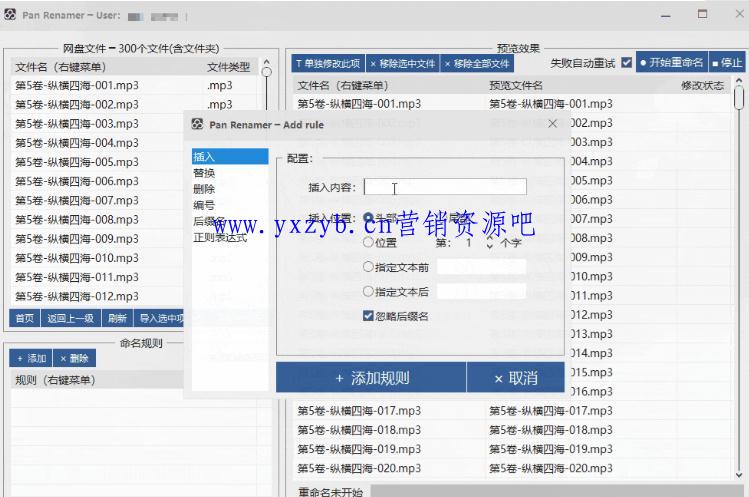Click the Add rule dialog's title icon
Screen dimensions: 749x497
(x=197, y=124)
